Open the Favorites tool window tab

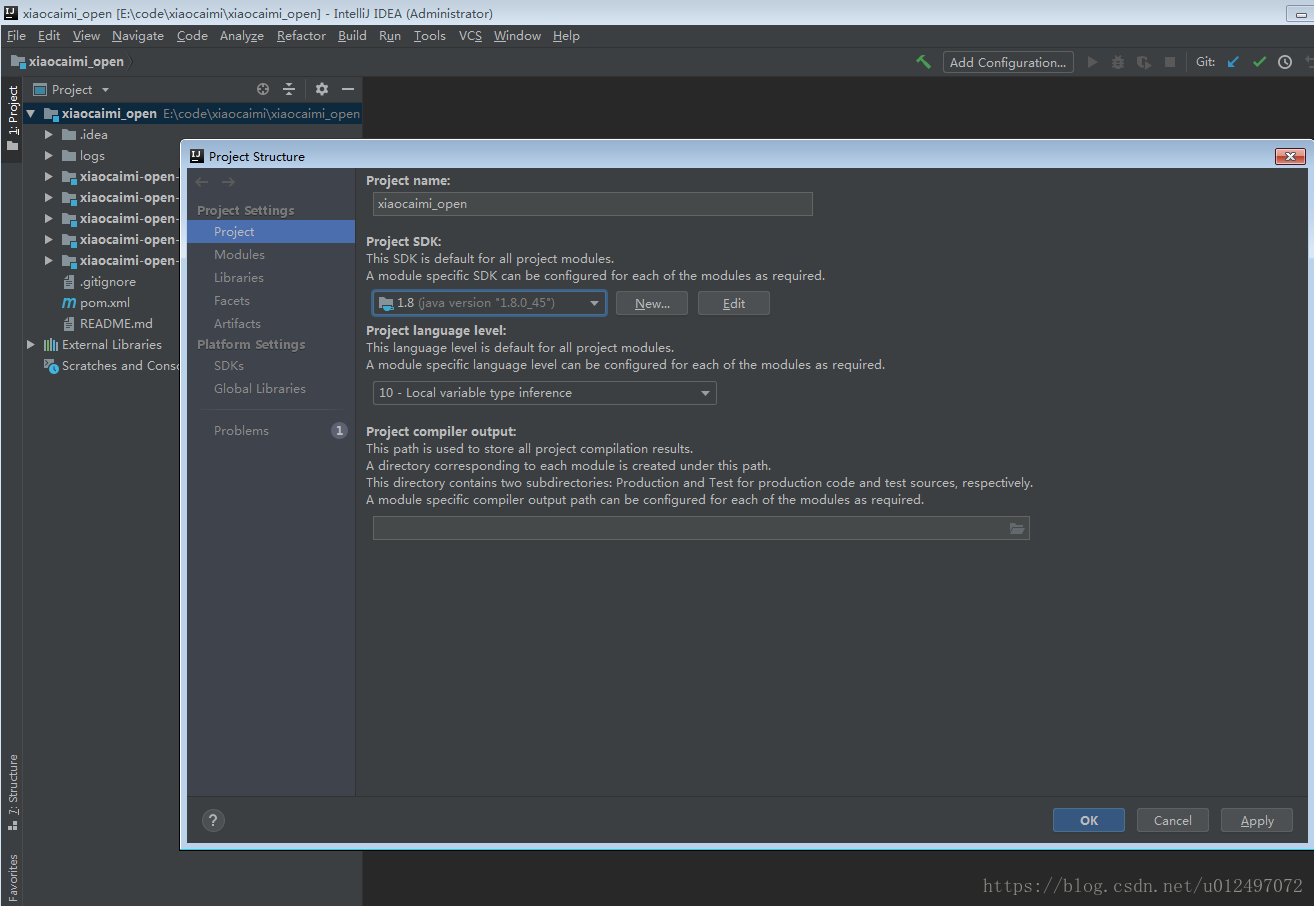[13, 876]
